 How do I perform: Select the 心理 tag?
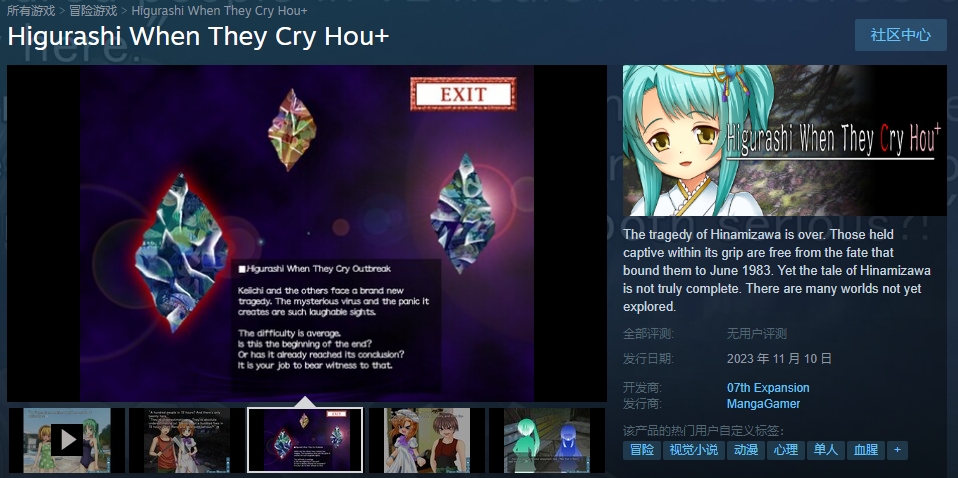pyautogui.click(x=785, y=450)
